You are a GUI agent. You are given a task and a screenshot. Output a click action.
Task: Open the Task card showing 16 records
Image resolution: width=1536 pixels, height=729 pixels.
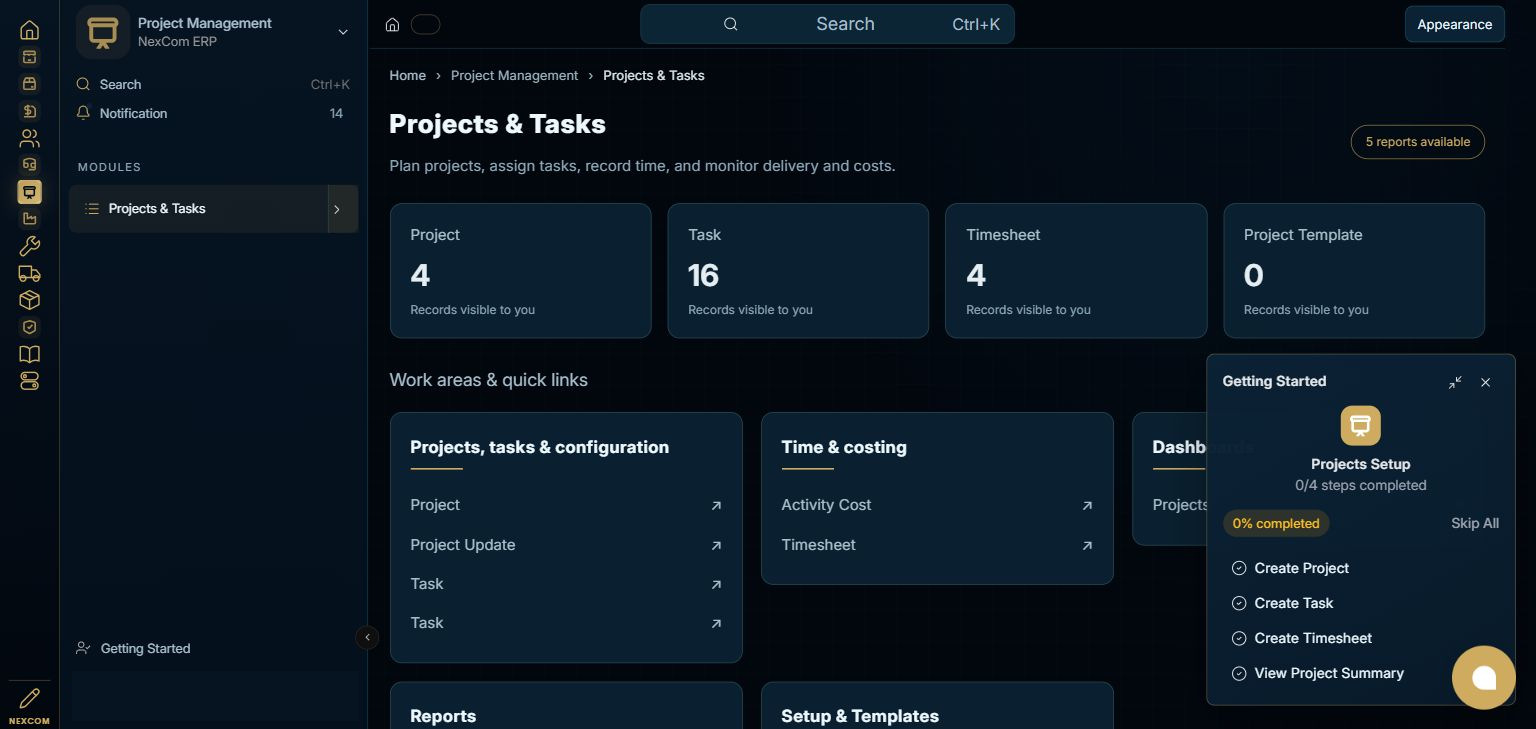798,271
